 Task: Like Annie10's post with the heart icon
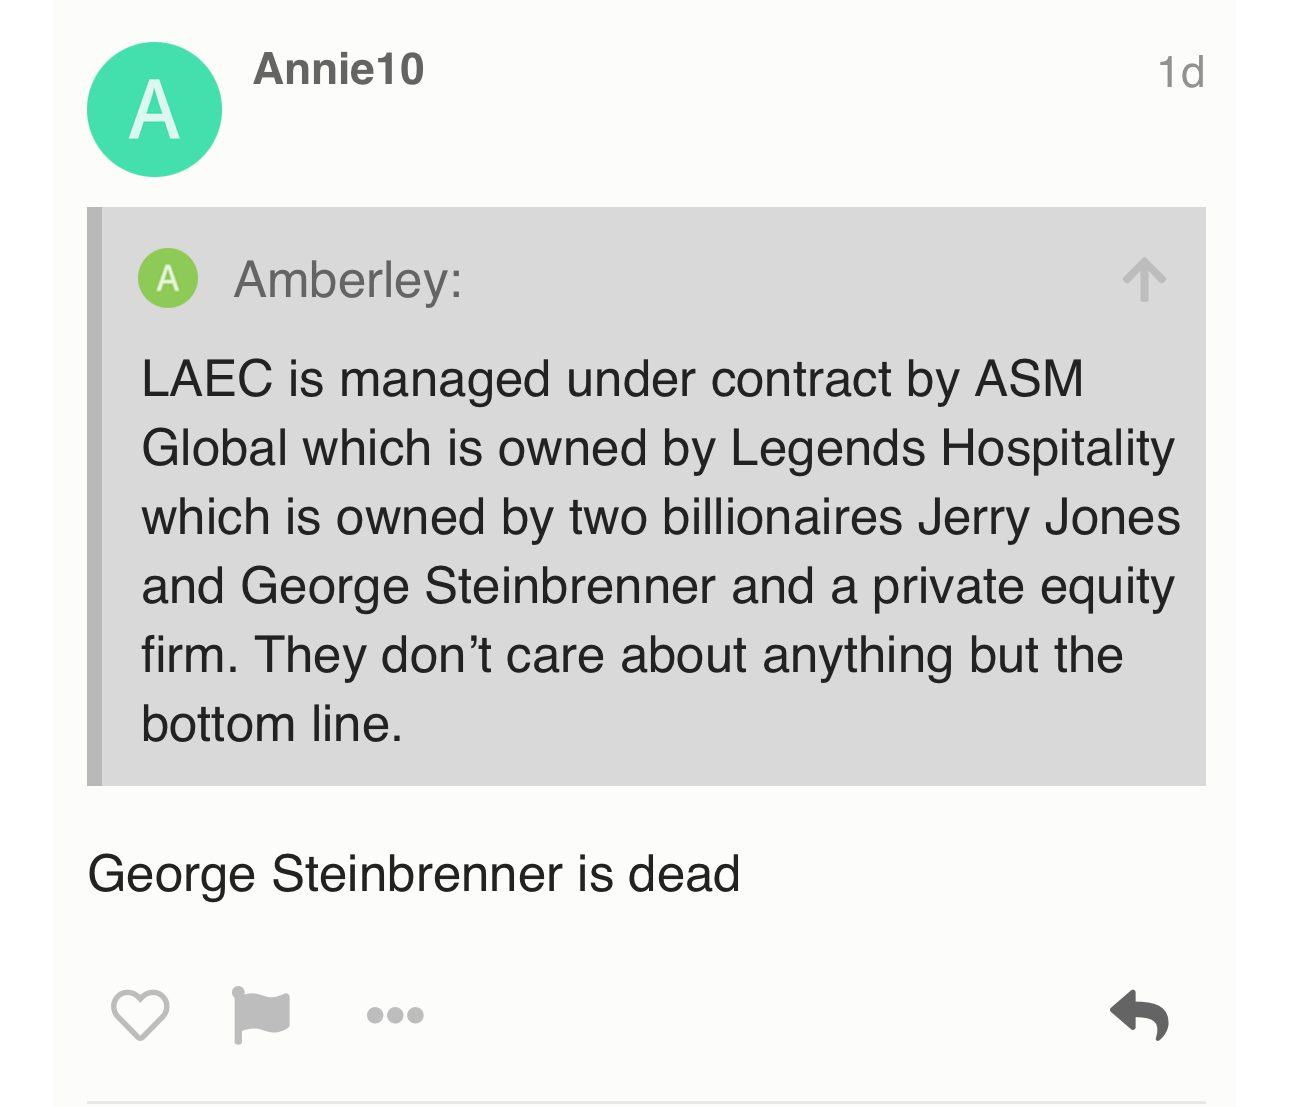pos(140,1015)
